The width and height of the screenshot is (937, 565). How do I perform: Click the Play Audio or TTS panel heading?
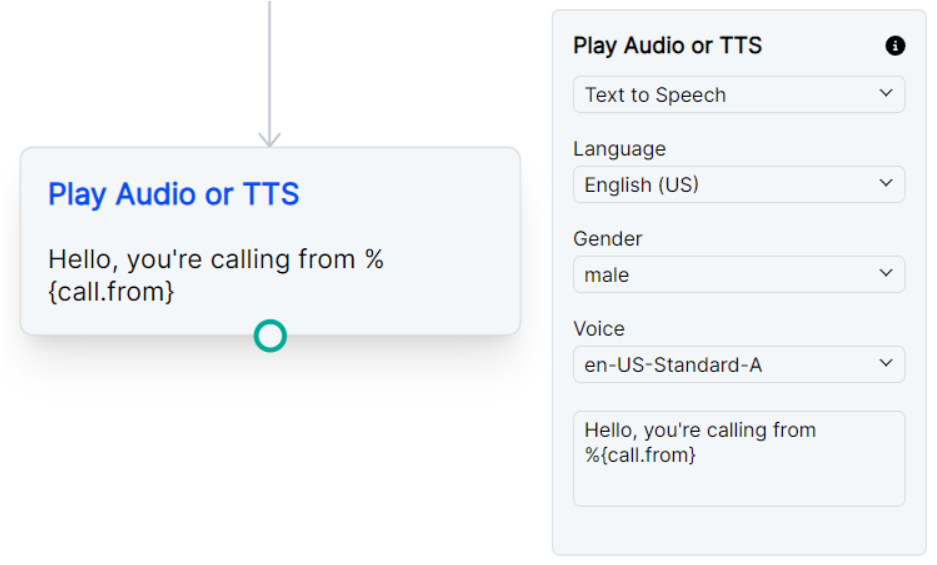[x=667, y=46]
